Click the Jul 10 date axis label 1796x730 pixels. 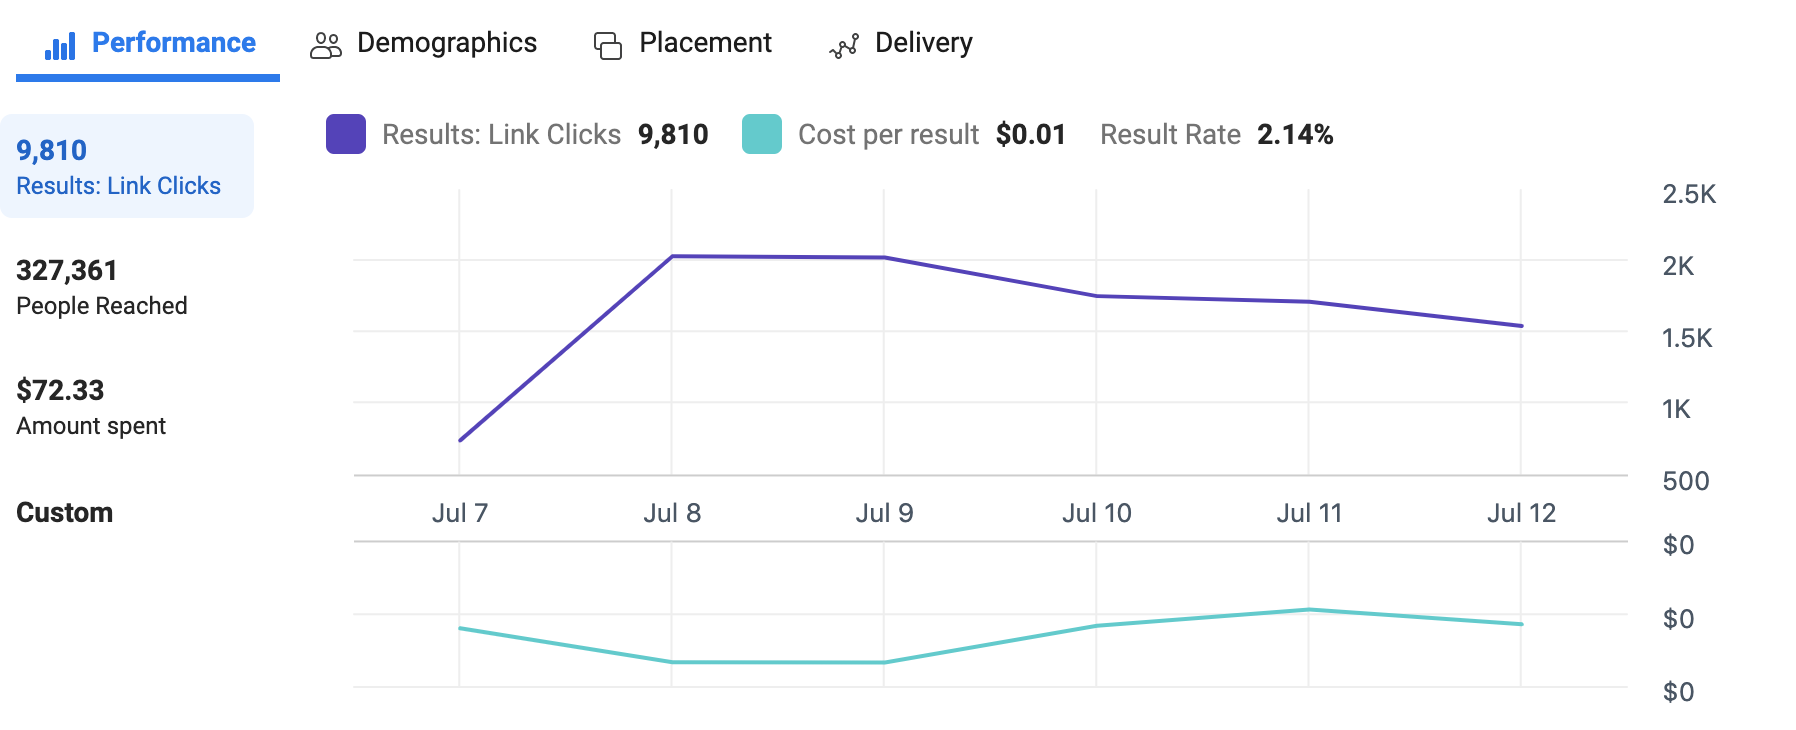tap(1096, 513)
